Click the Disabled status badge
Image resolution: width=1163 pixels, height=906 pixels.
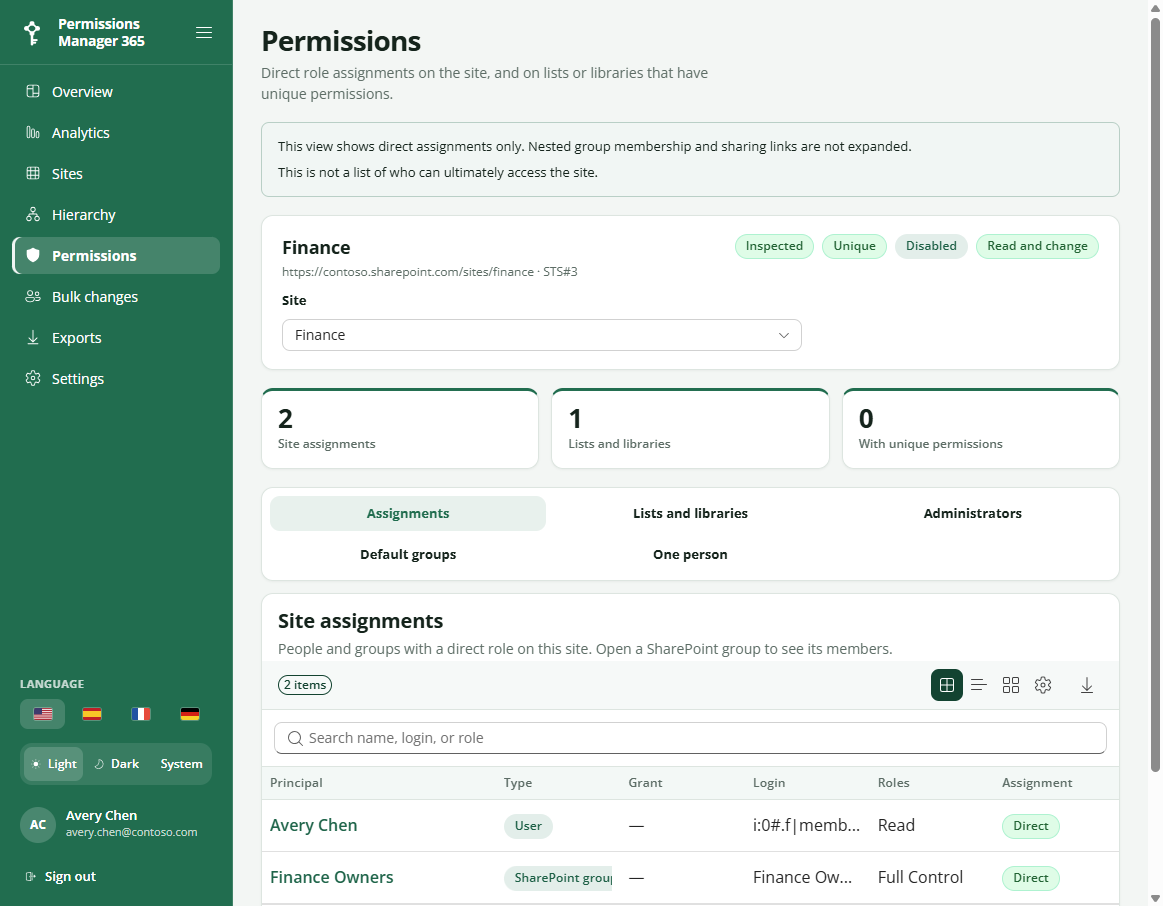pos(931,246)
